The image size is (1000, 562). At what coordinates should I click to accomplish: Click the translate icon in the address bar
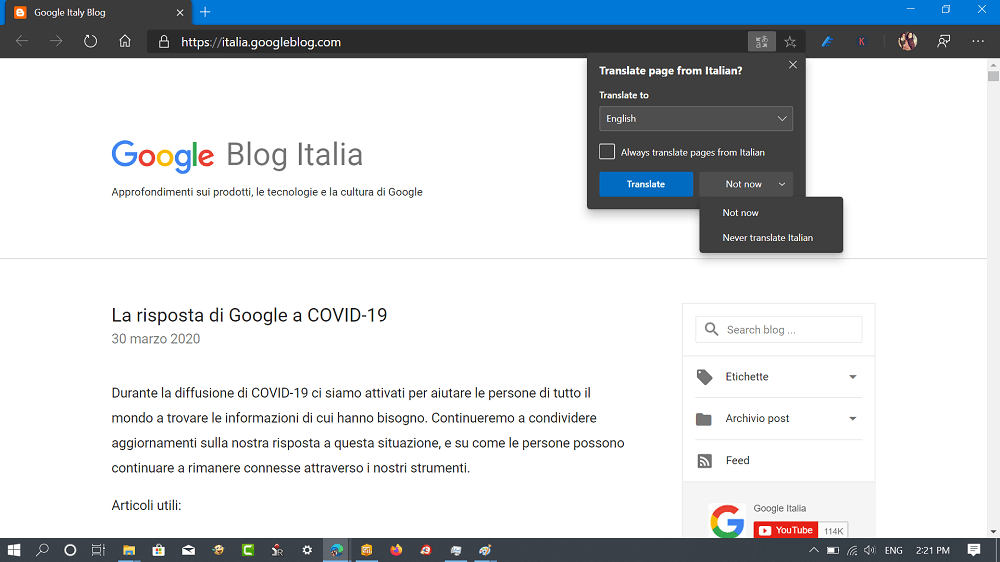tap(761, 42)
